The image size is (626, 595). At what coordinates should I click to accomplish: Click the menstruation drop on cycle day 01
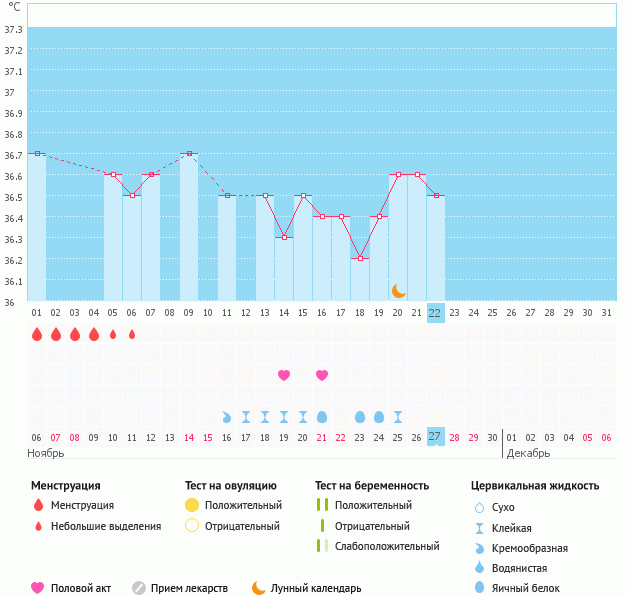point(37,334)
